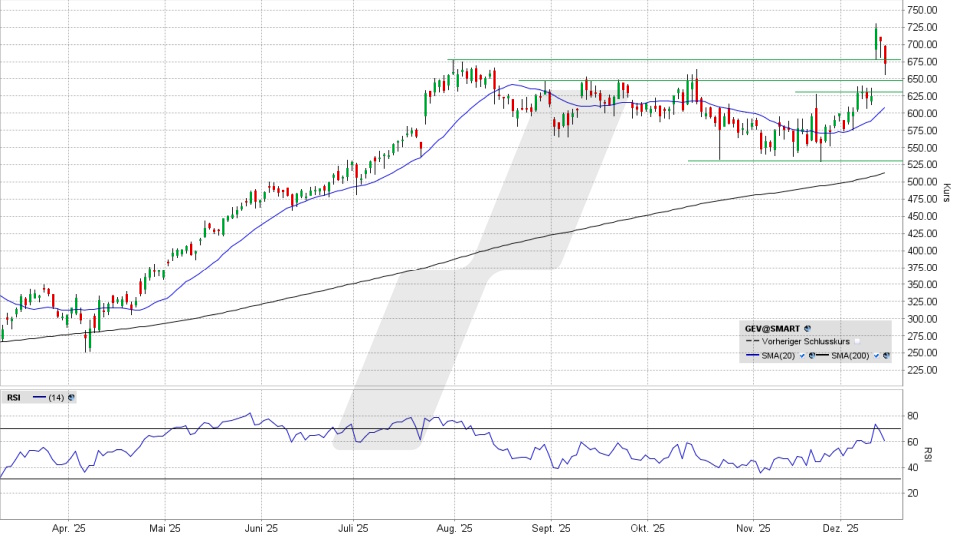Click the 500.00 price axis label
This screenshot has width=960, height=540.
[921, 182]
